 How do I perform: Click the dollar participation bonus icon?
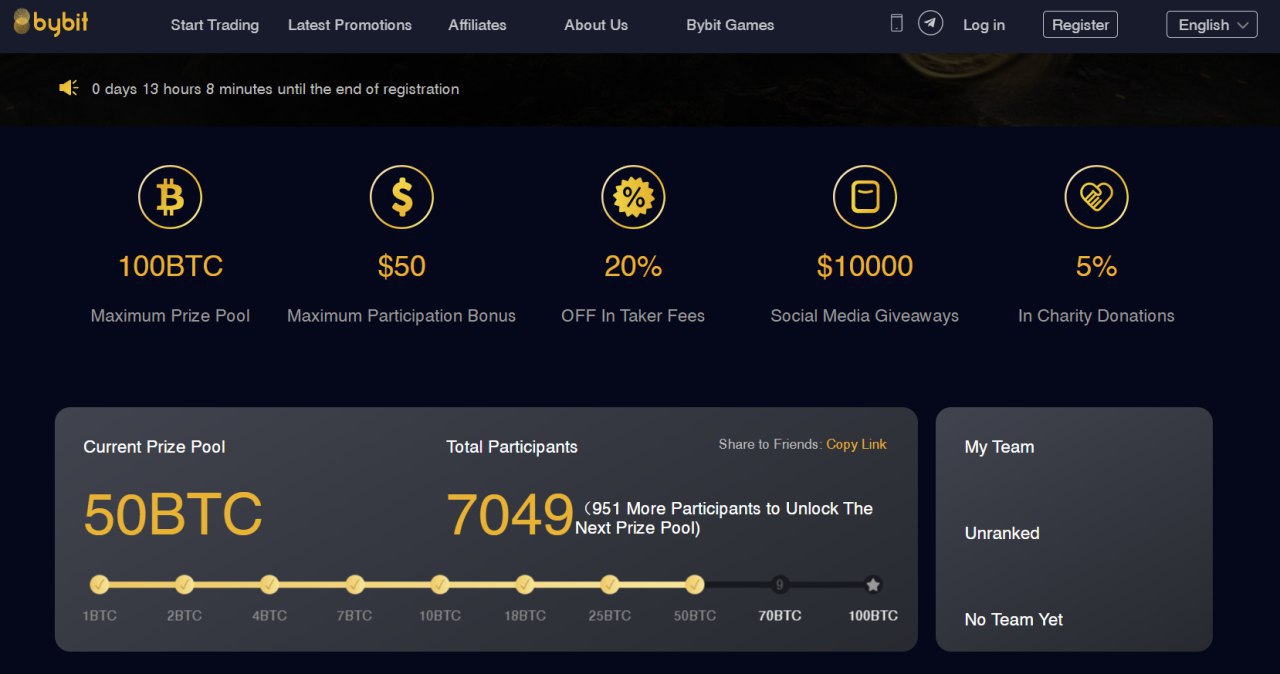(x=402, y=197)
